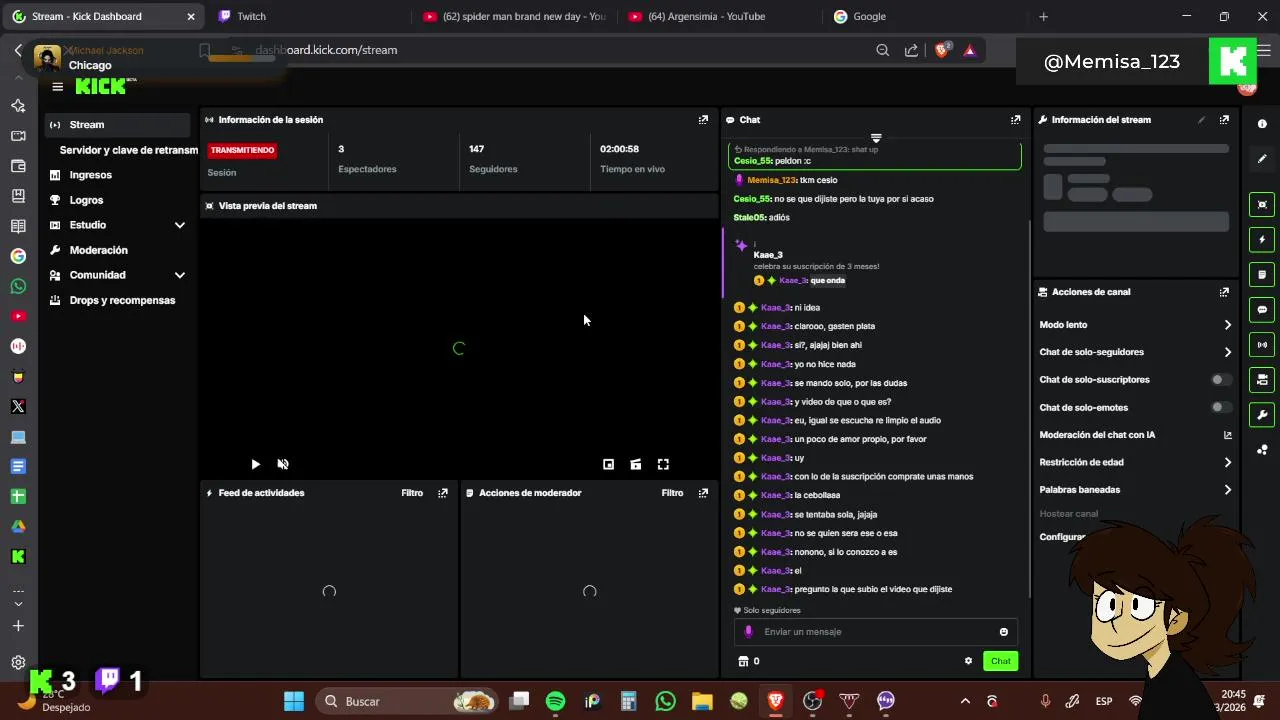The width and height of the screenshot is (1280, 720).
Task: Send message with green Chat button
Action: (x=1000, y=661)
